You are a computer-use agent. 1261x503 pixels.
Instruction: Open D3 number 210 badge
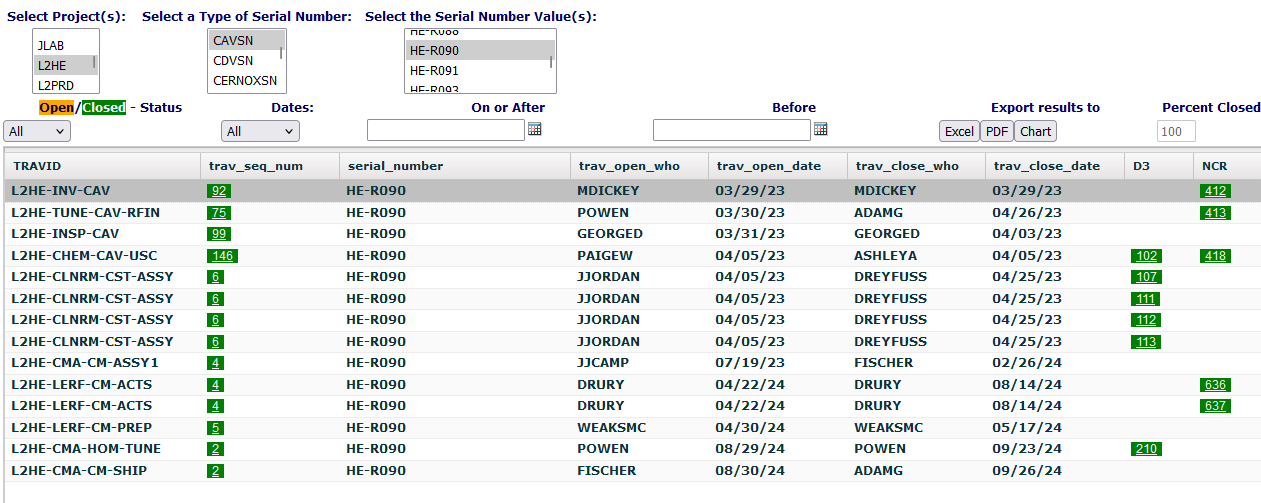(1146, 449)
